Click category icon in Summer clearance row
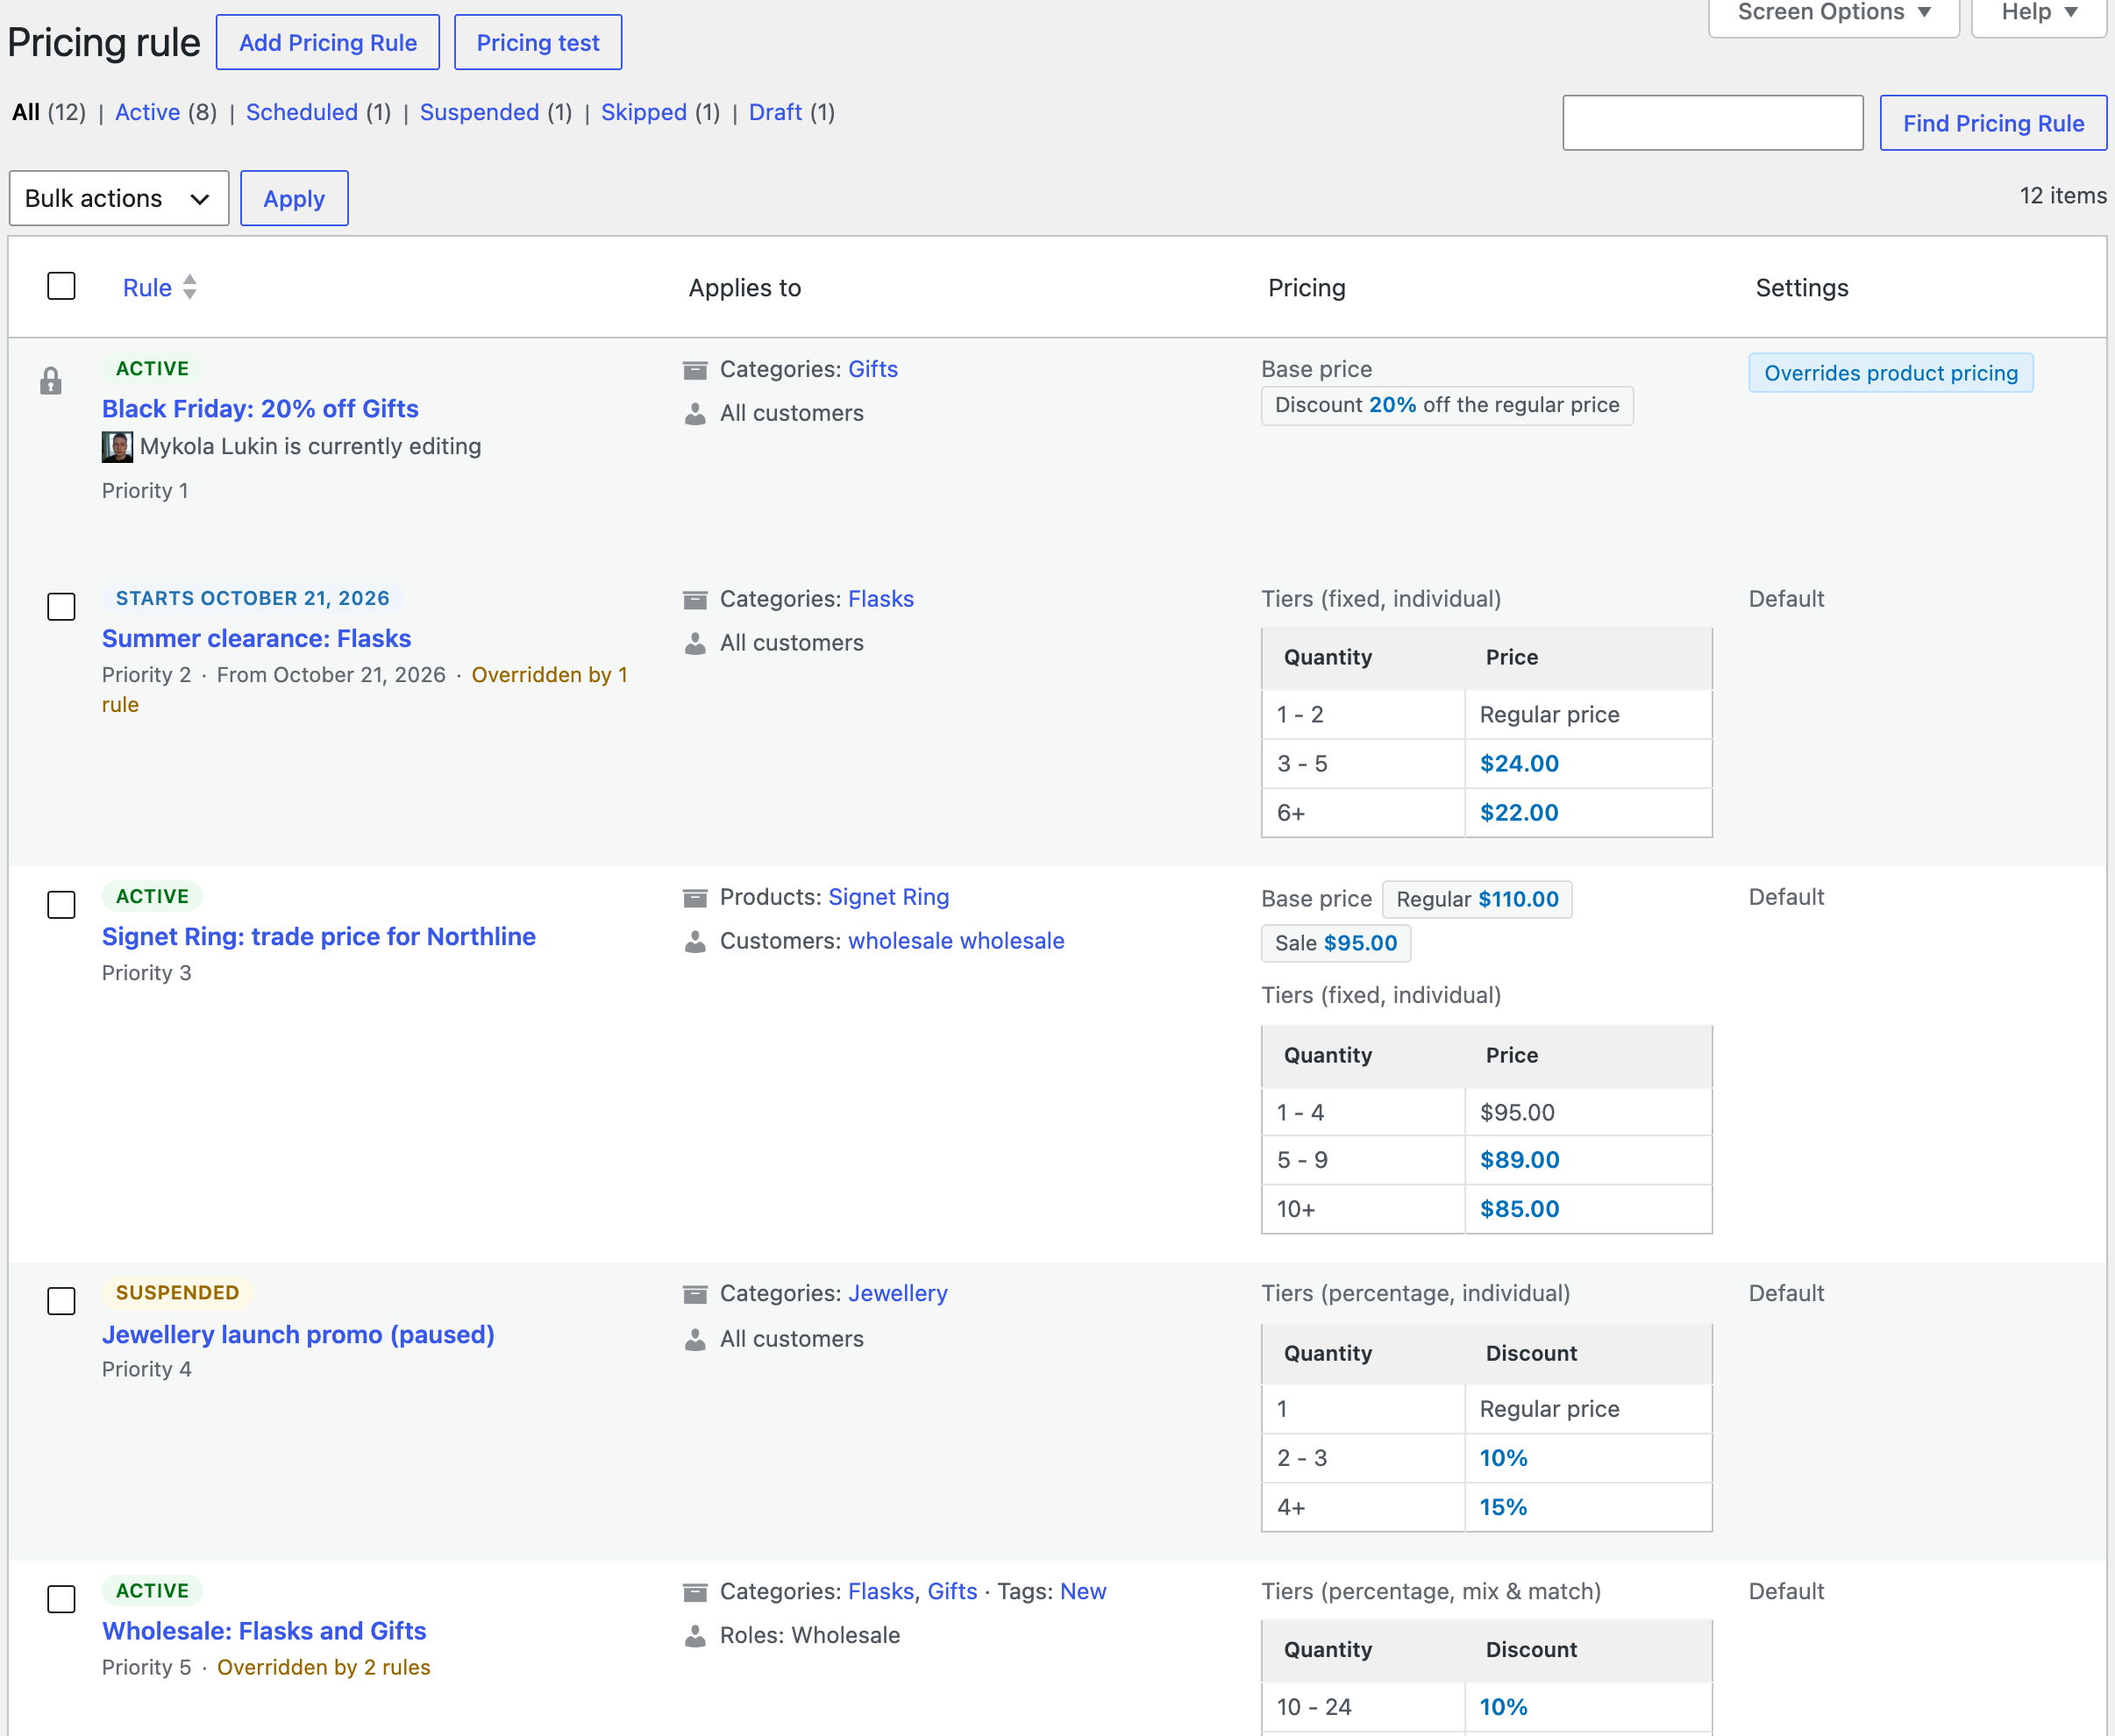Viewport: 2115px width, 1736px height. pyautogui.click(x=695, y=600)
